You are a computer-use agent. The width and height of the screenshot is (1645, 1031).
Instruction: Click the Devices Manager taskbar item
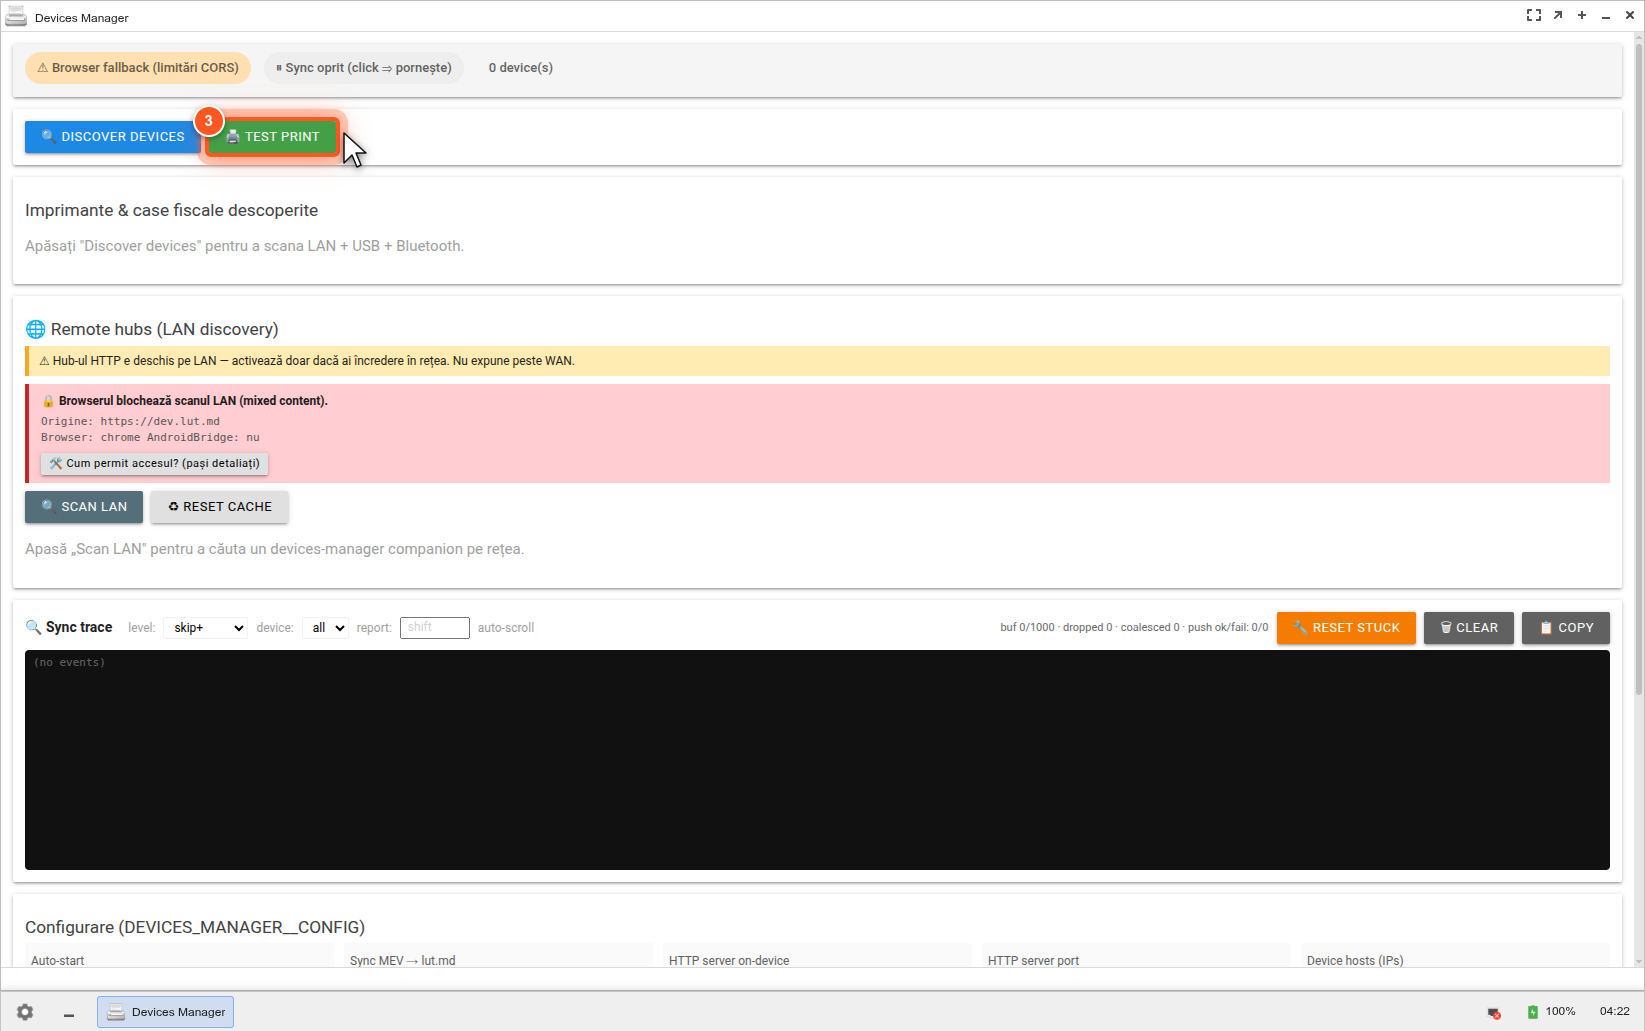(x=165, y=1012)
